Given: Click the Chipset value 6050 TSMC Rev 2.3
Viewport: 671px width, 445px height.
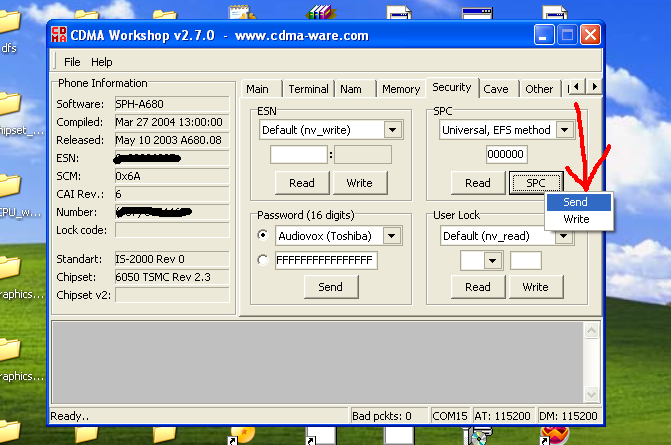Looking at the screenshot, I should [x=172, y=277].
